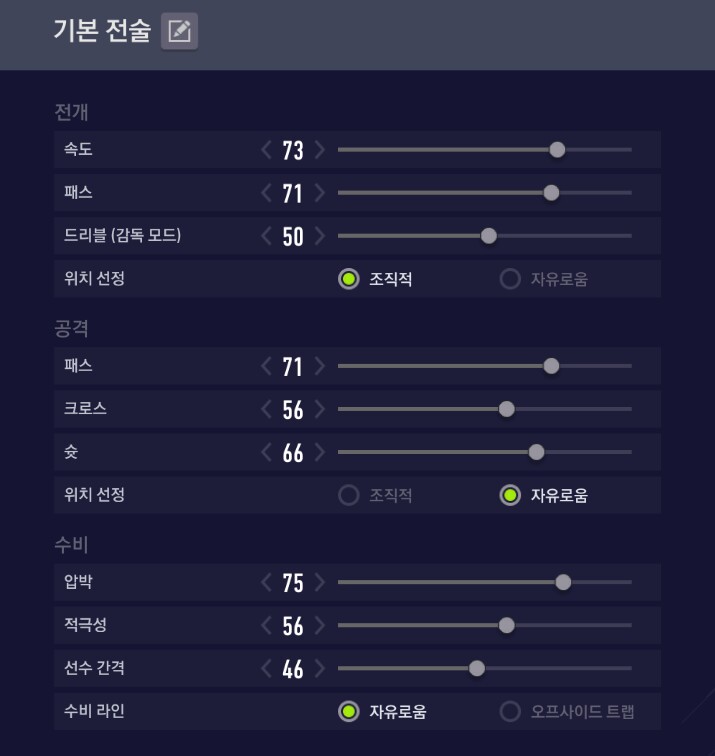The image size is (715, 756).
Task: Select 자유로움 radio for 수비 라인
Action: pyautogui.click(x=349, y=711)
